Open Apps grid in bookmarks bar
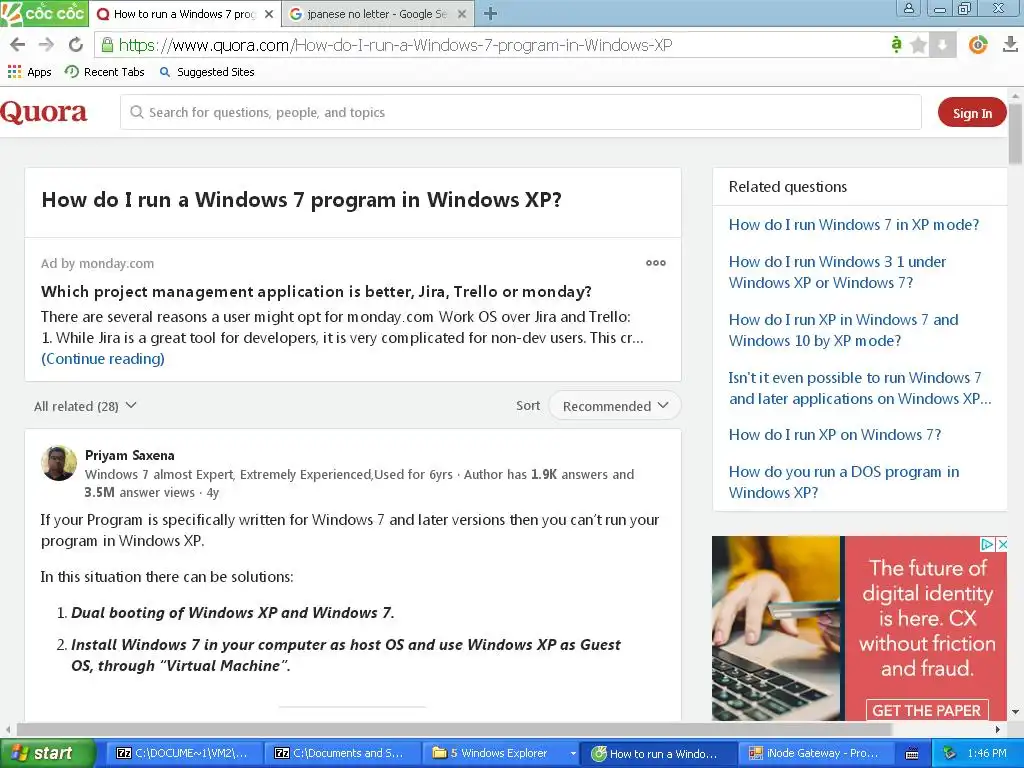 click(29, 72)
